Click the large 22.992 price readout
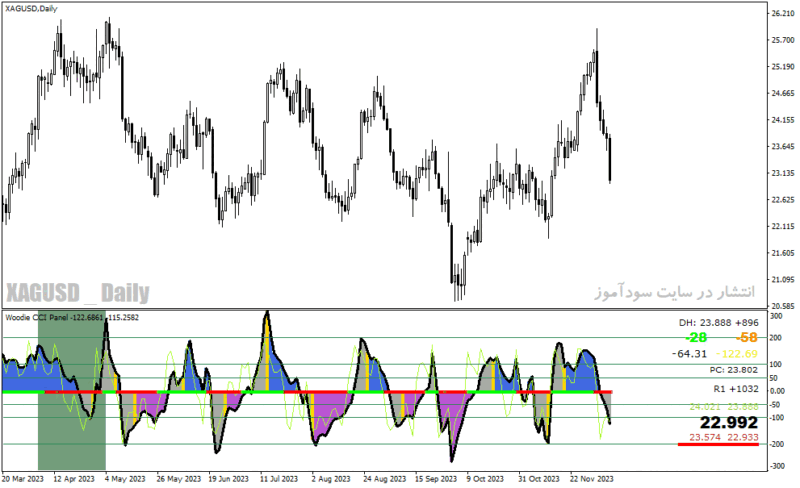The height and width of the screenshot is (488, 800). 729,423
